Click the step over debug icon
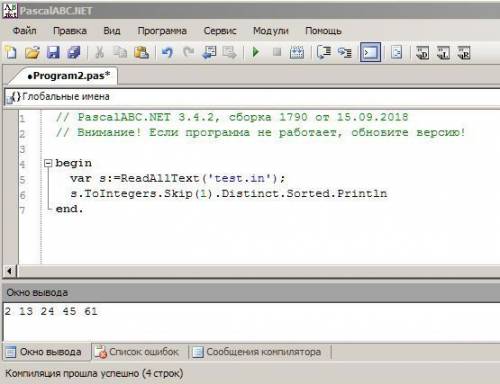Image resolution: width=500 pixels, height=384 pixels. pyautogui.click(x=324, y=53)
